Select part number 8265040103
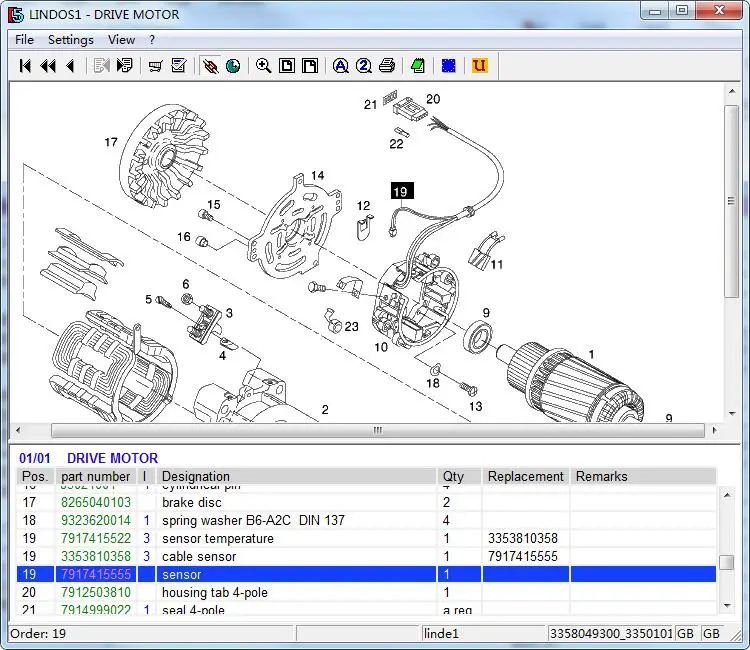This screenshot has height=650, width=750. (x=96, y=503)
